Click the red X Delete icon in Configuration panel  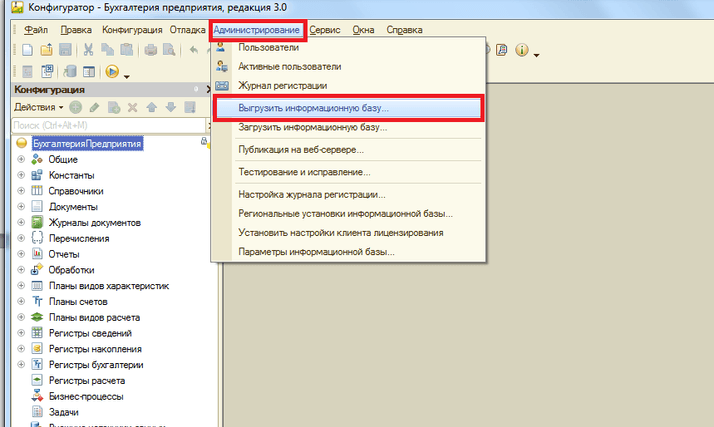131,107
